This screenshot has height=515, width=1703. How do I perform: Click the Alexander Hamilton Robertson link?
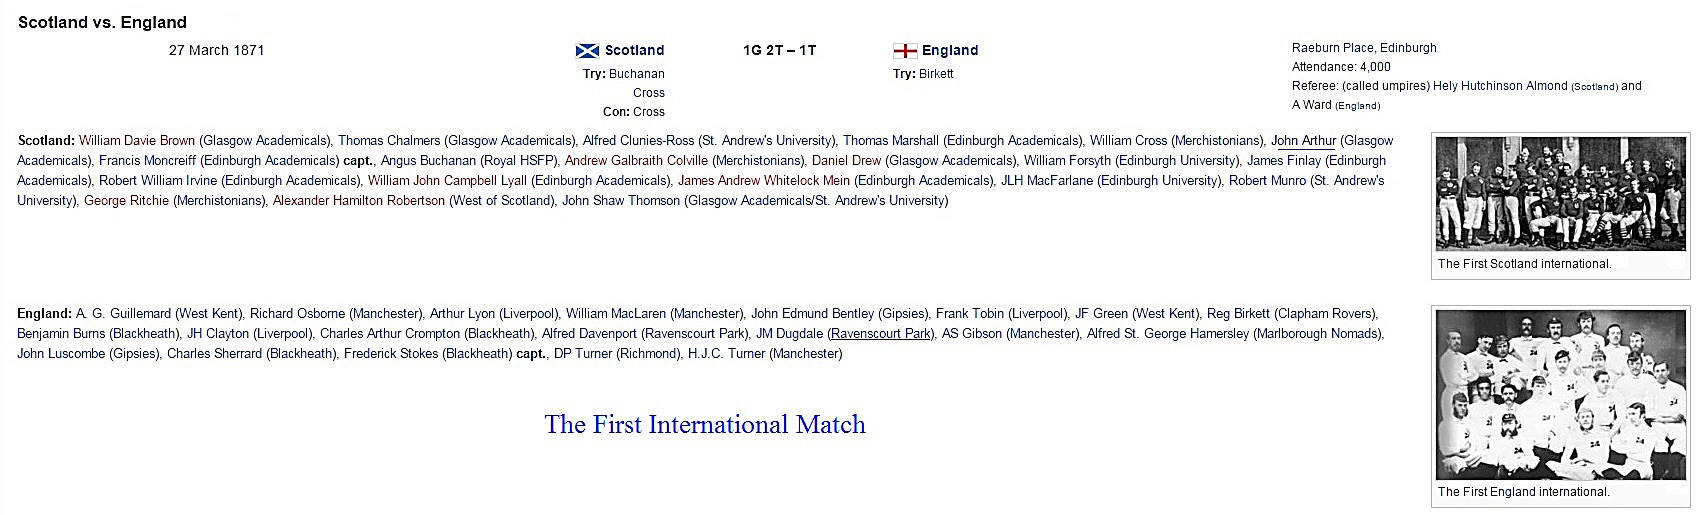(358, 201)
